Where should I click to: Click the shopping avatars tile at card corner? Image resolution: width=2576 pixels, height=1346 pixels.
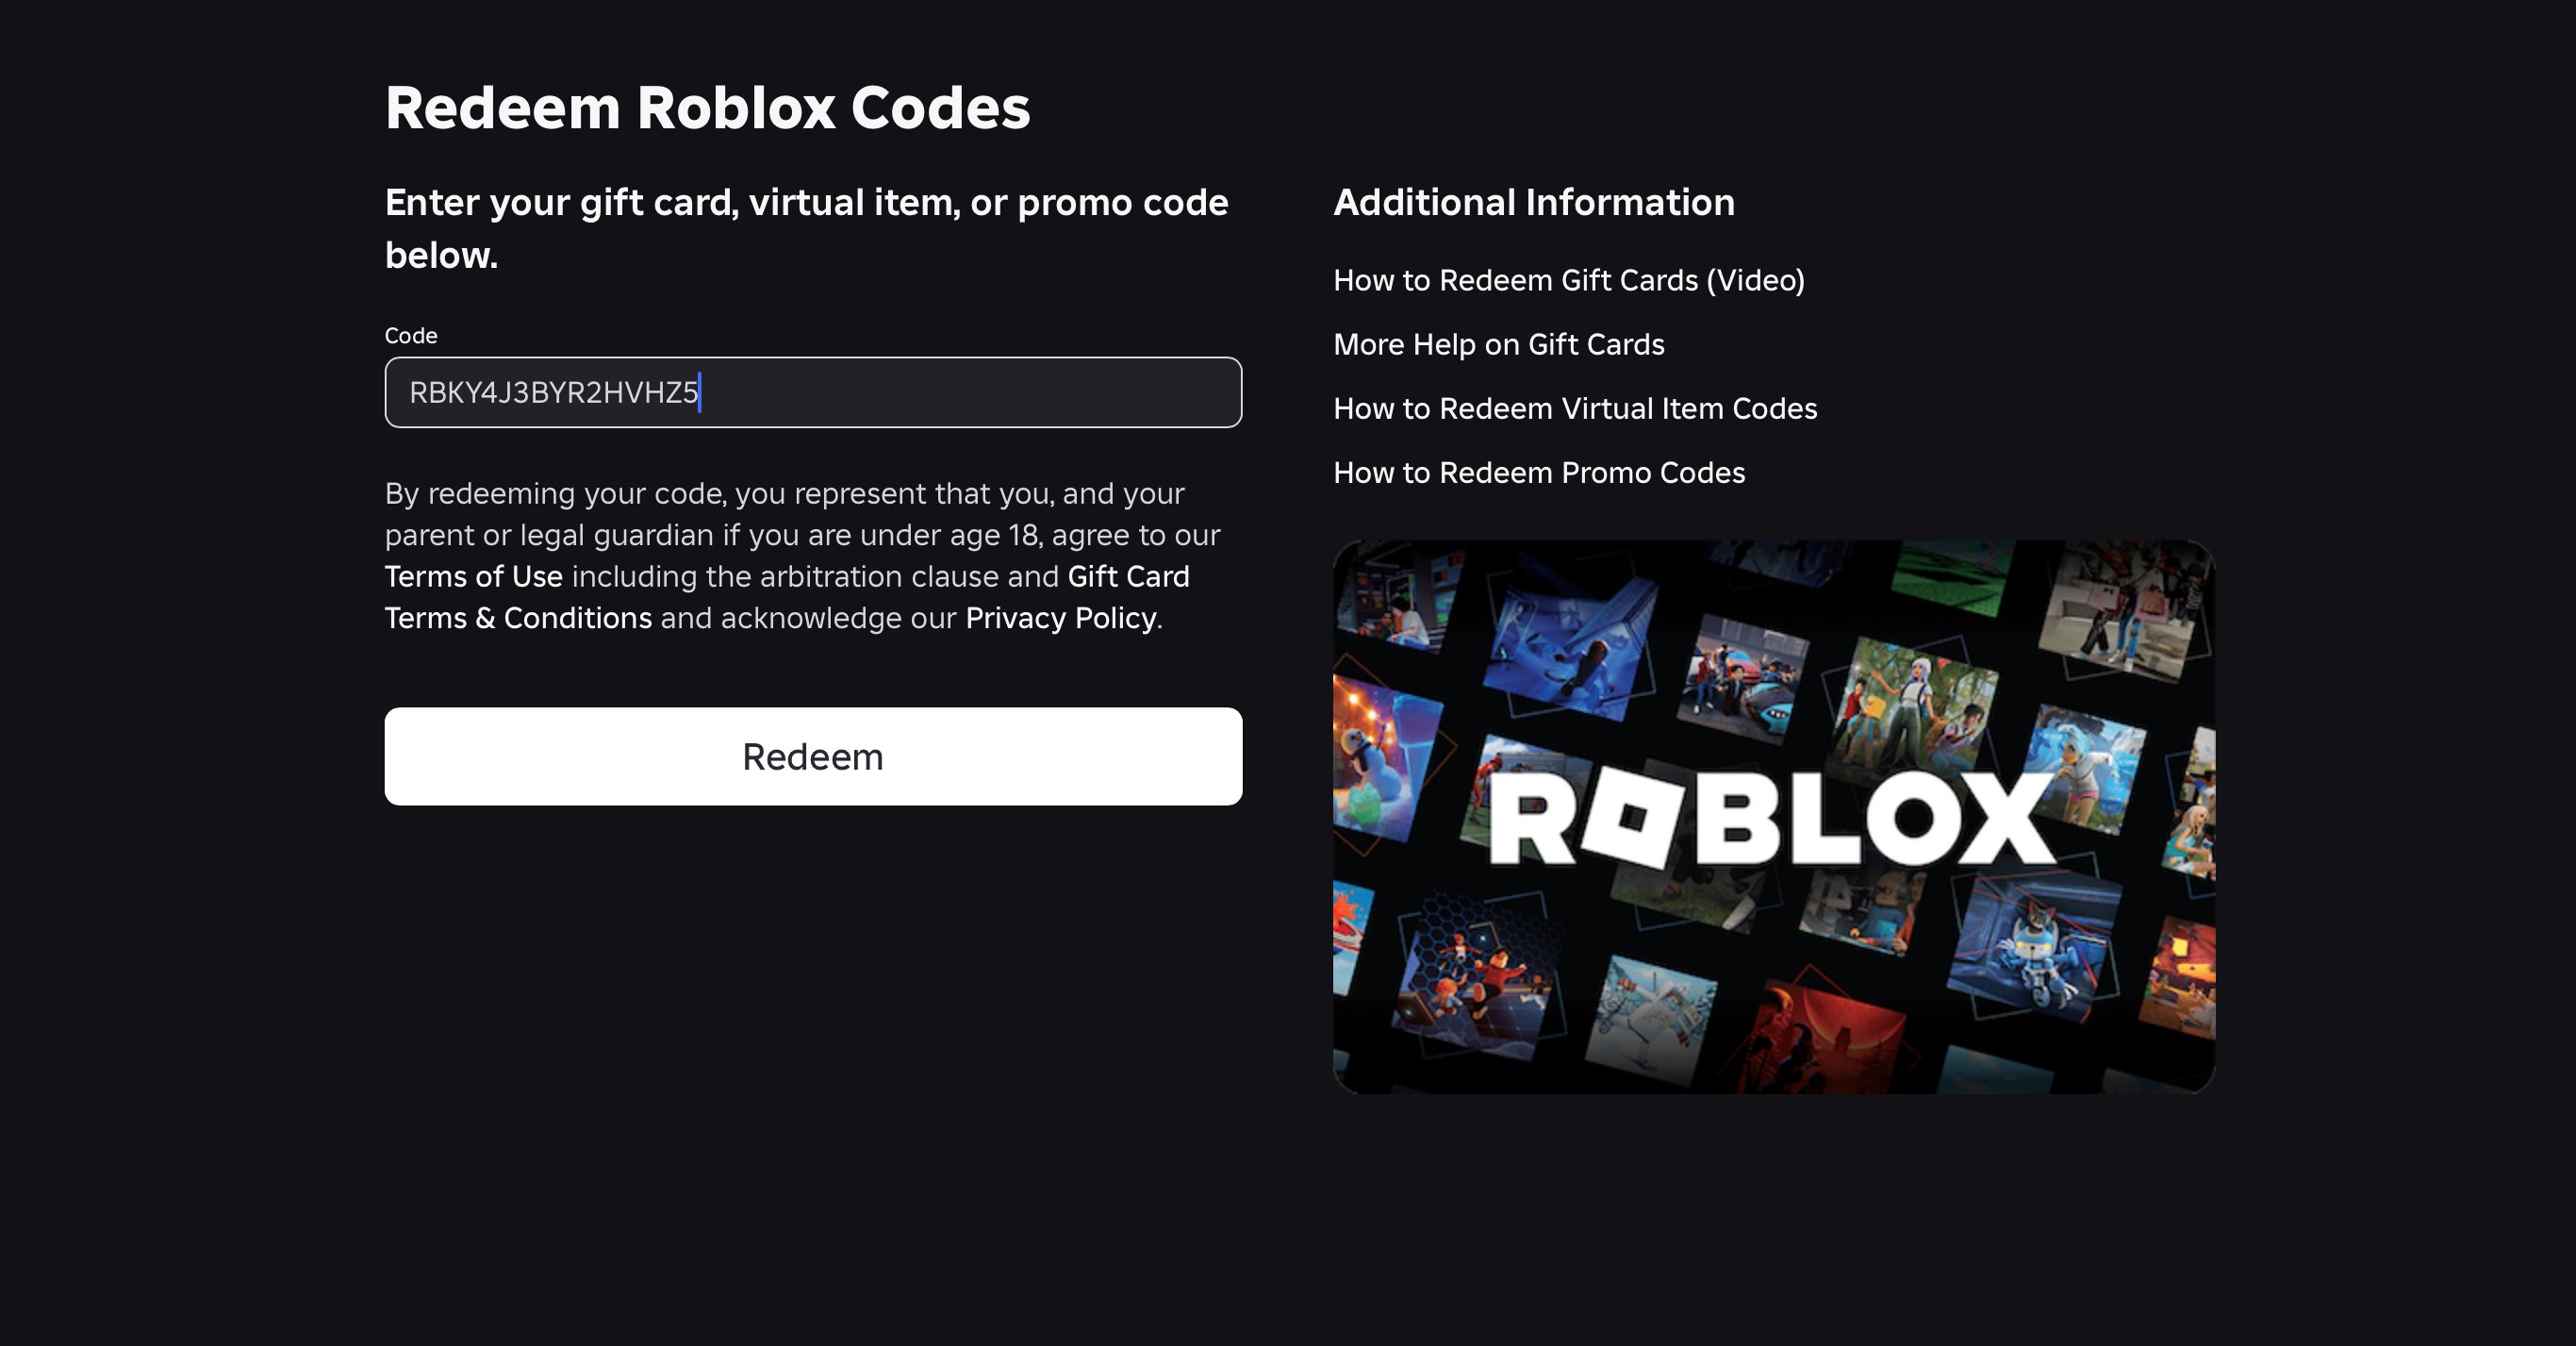(x=2125, y=608)
